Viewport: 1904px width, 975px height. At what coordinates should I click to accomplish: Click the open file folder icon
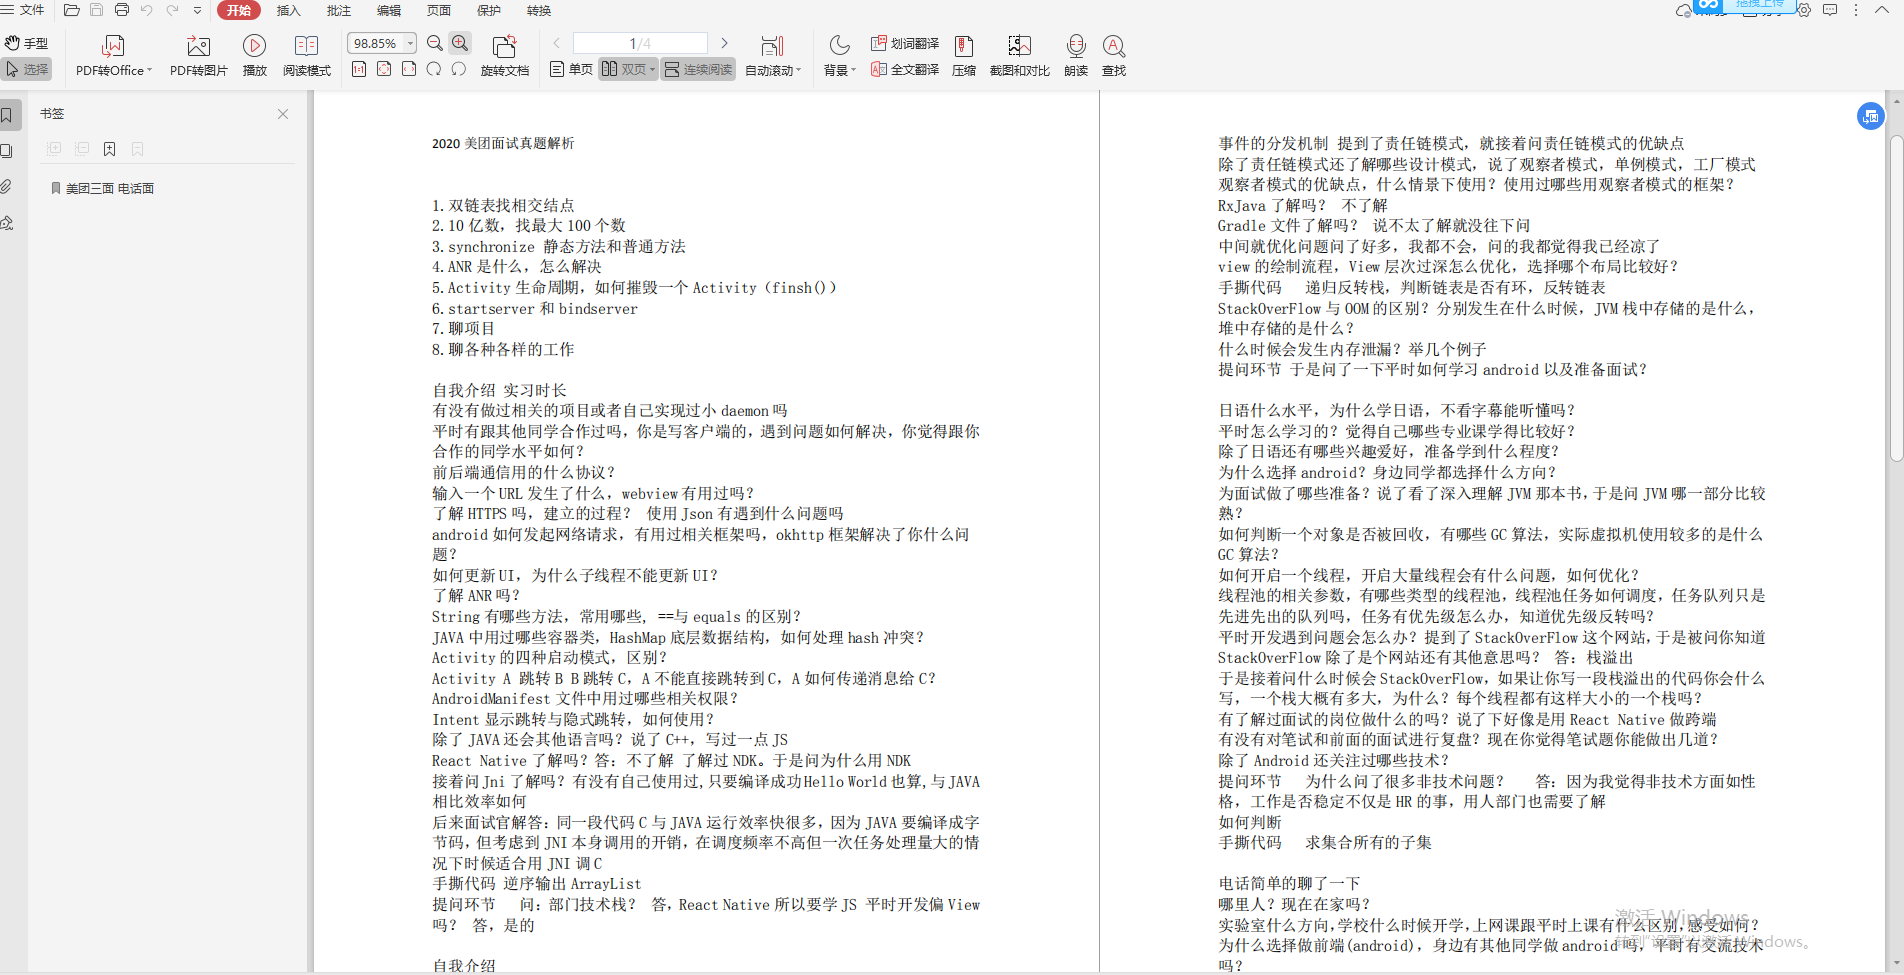(72, 10)
